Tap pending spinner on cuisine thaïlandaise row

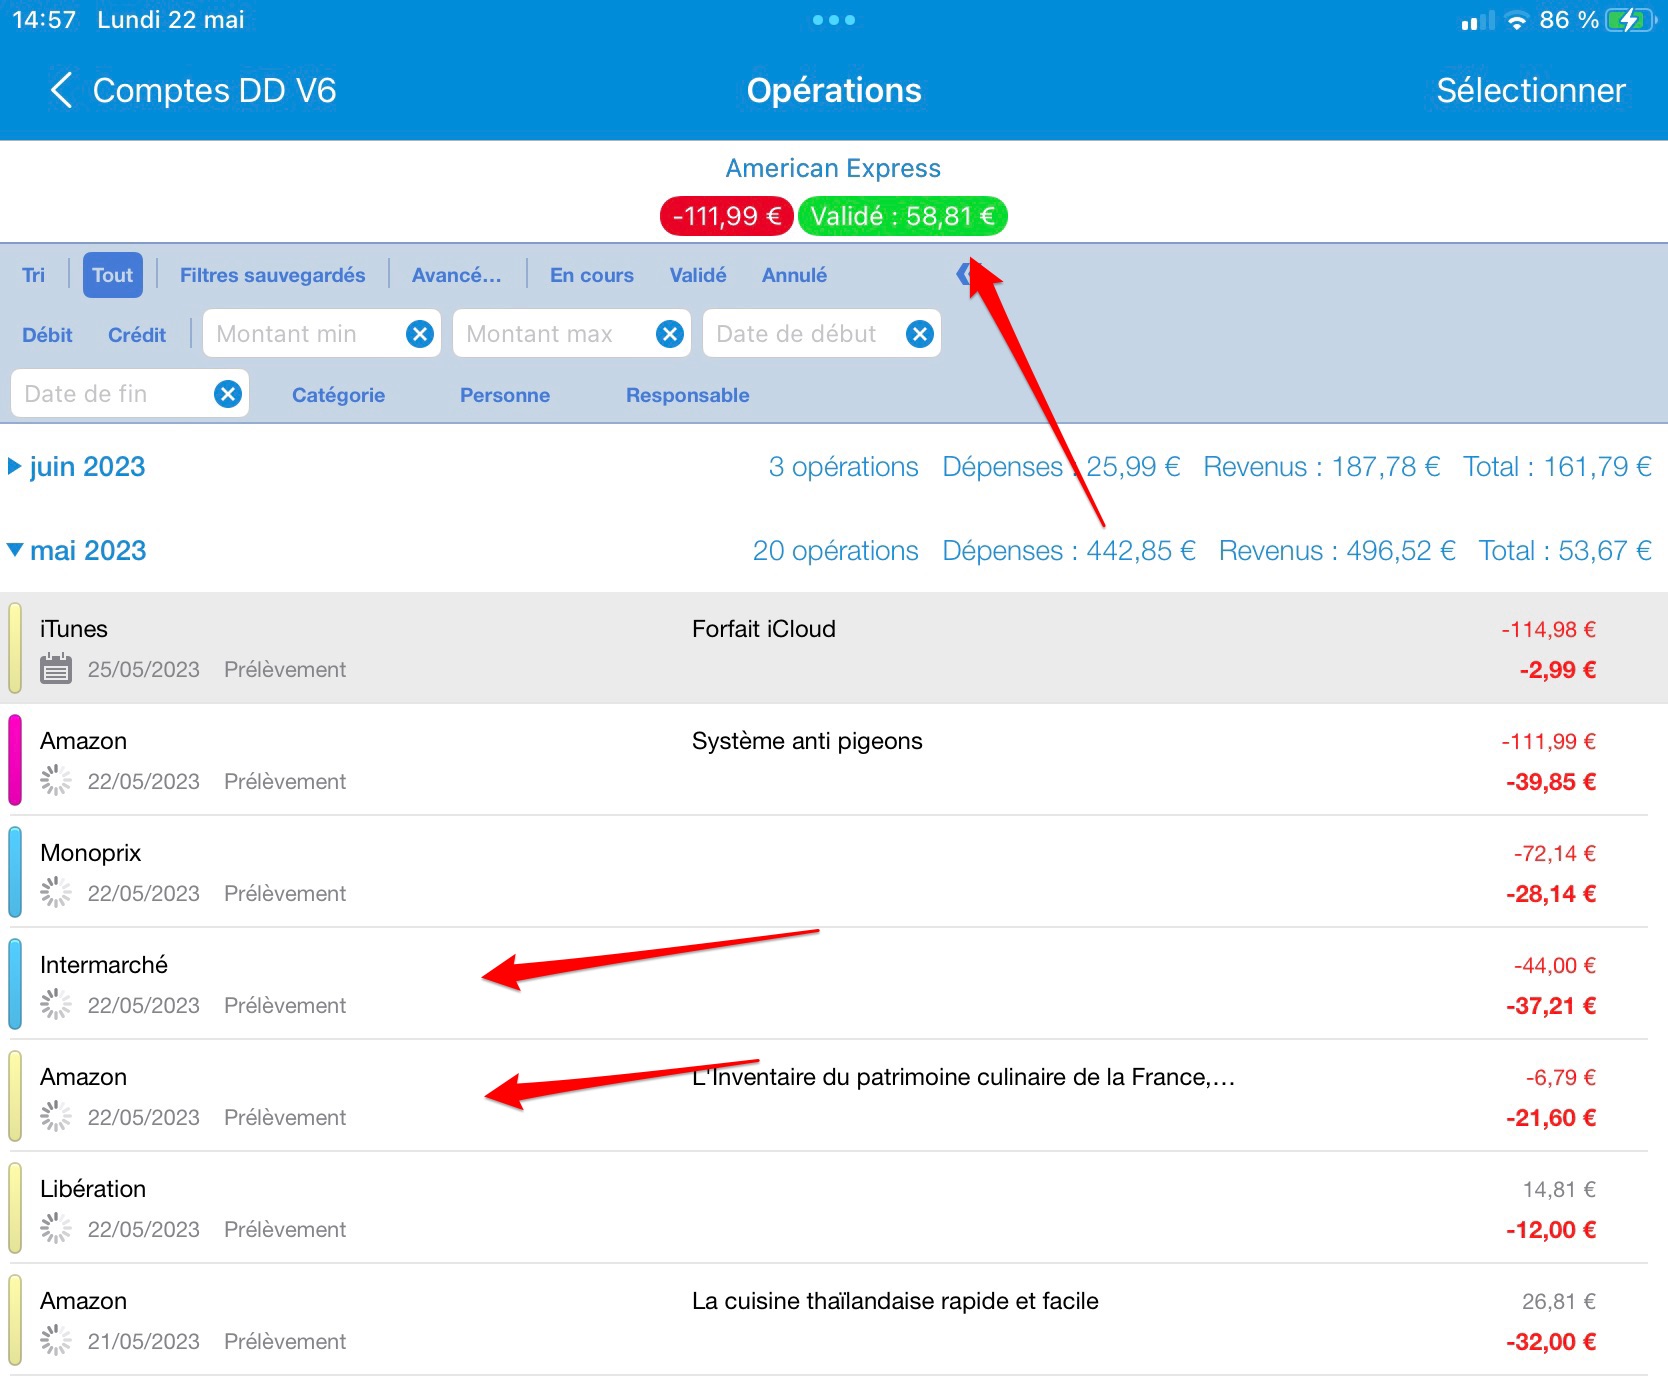pos(56,1341)
